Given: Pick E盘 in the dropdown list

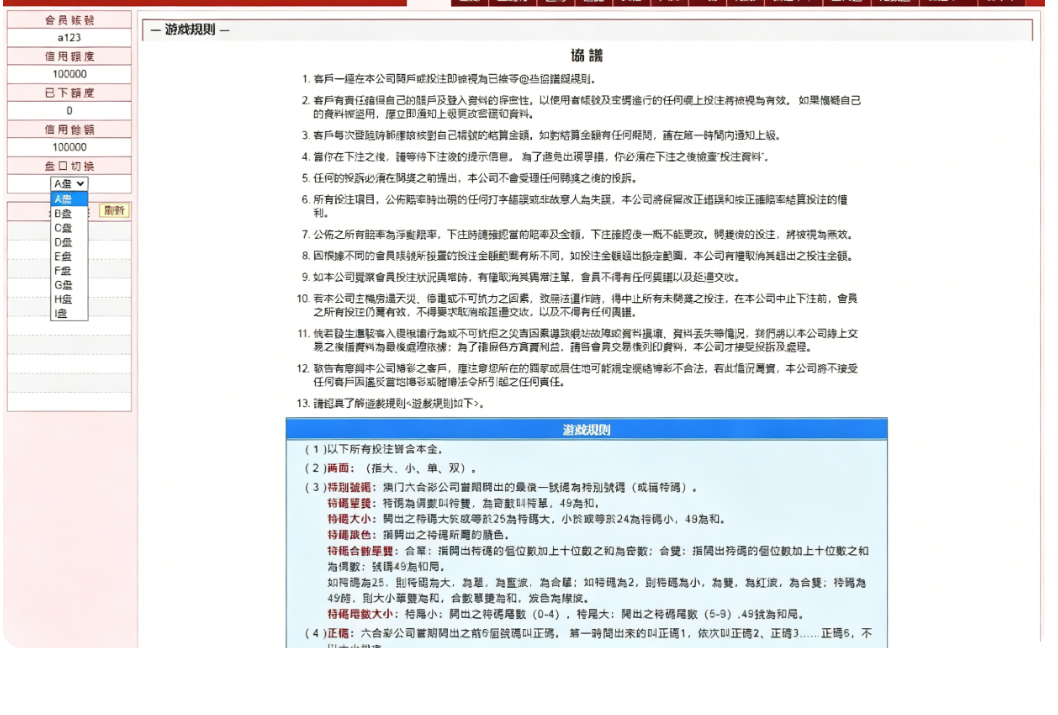Looking at the screenshot, I should click(x=69, y=256).
